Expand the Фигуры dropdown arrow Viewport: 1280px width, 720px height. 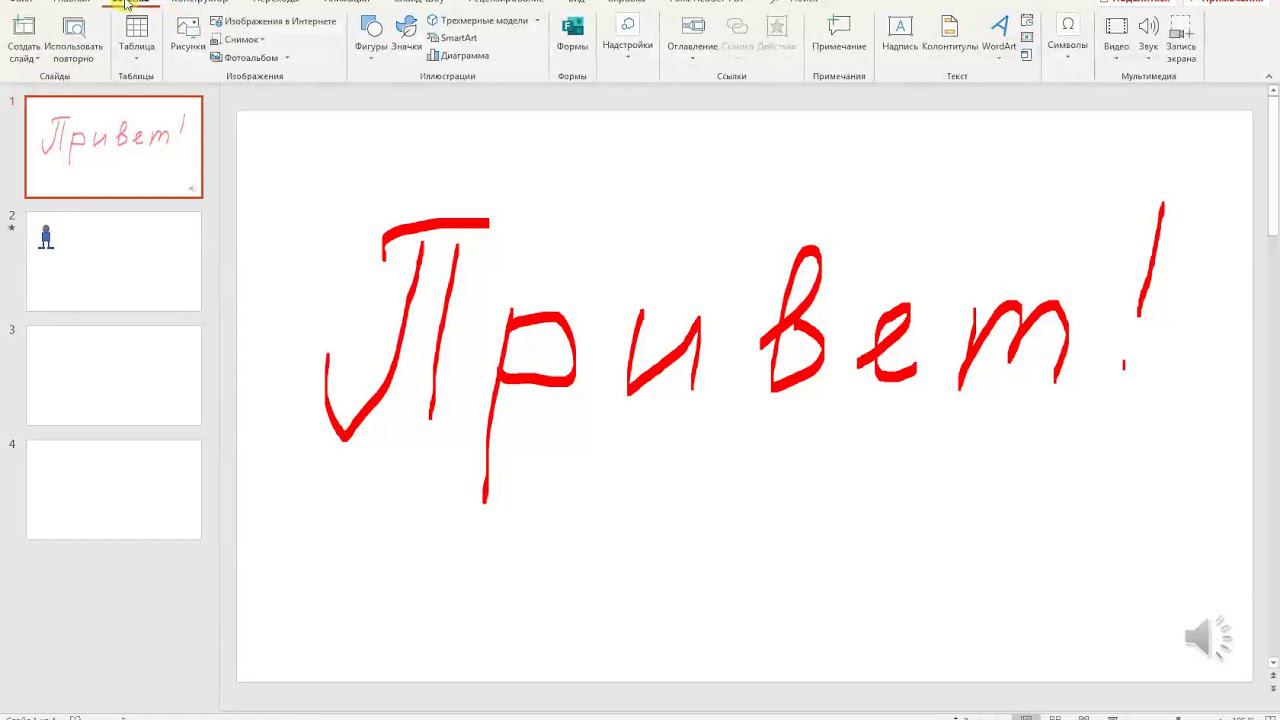tap(371, 58)
